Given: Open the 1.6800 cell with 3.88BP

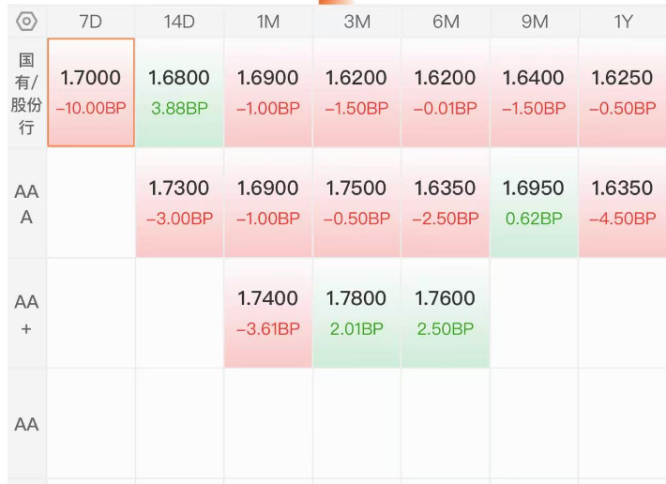Looking at the screenshot, I should point(179,92).
